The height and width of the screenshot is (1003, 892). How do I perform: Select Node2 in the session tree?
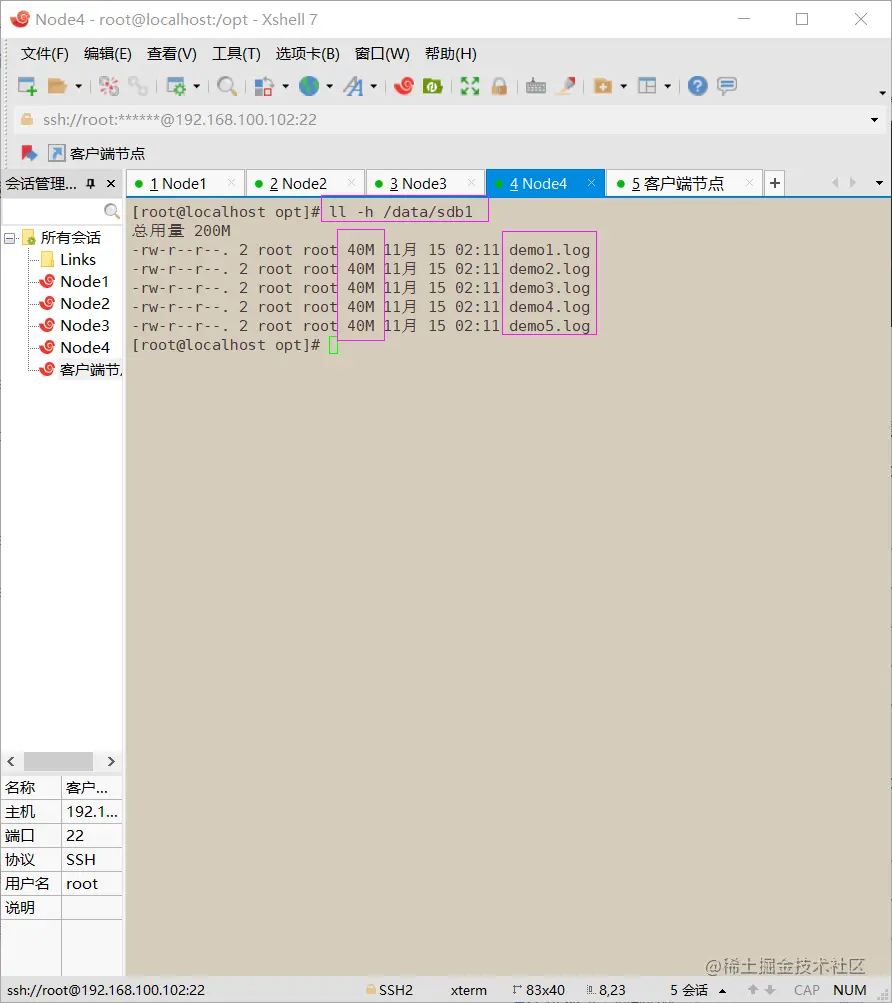(75, 304)
